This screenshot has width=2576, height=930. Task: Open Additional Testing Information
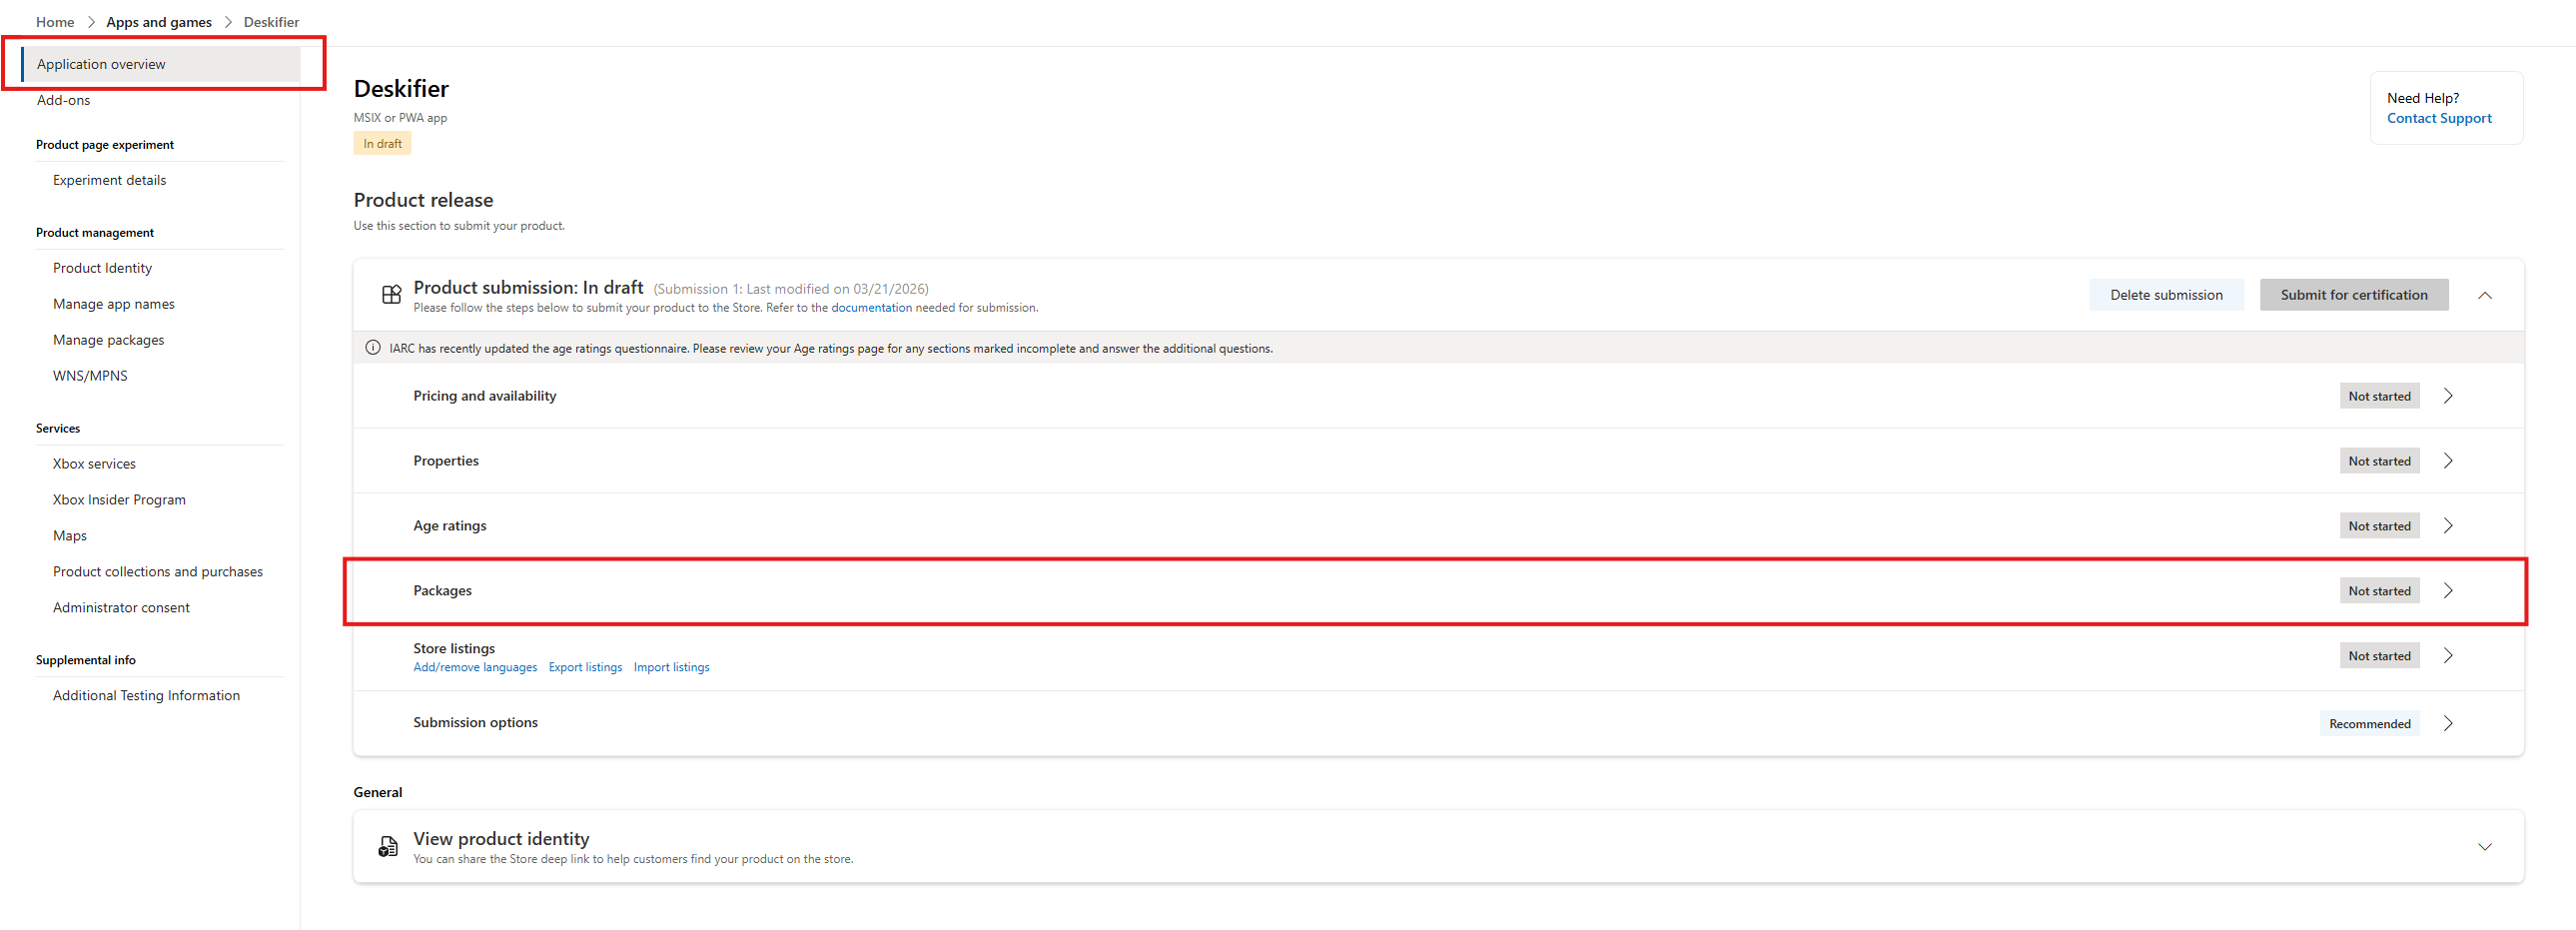click(x=146, y=696)
